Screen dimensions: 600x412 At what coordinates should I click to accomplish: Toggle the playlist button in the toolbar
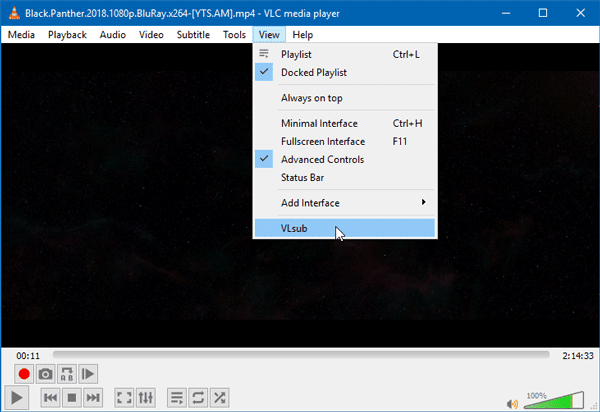(x=177, y=398)
